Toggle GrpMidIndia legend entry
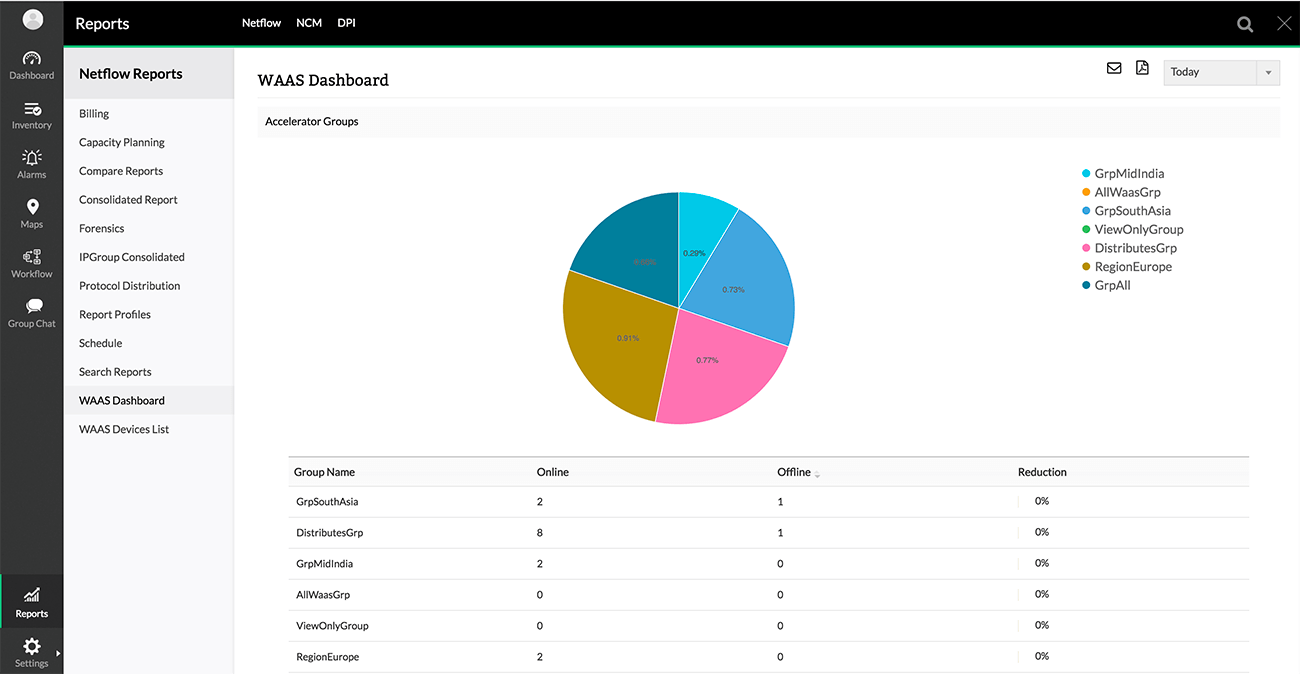The height and width of the screenshot is (674, 1300). (x=1123, y=174)
